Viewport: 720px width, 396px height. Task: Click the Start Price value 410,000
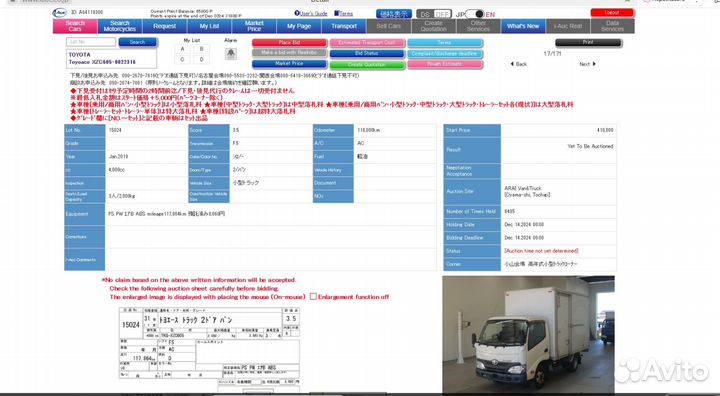point(605,130)
